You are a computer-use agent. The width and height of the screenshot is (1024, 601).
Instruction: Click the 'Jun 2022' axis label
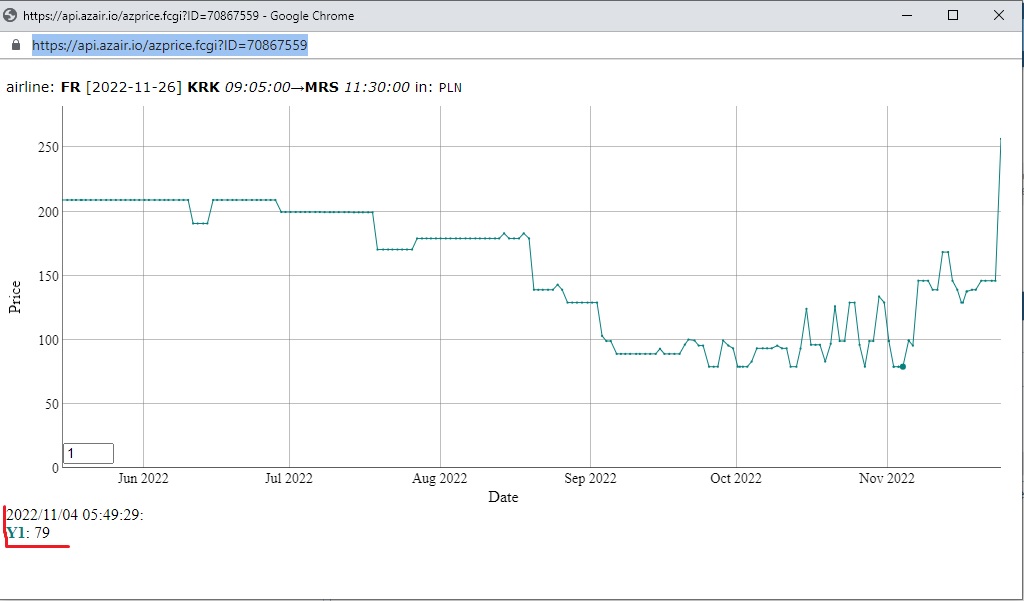pyautogui.click(x=143, y=479)
